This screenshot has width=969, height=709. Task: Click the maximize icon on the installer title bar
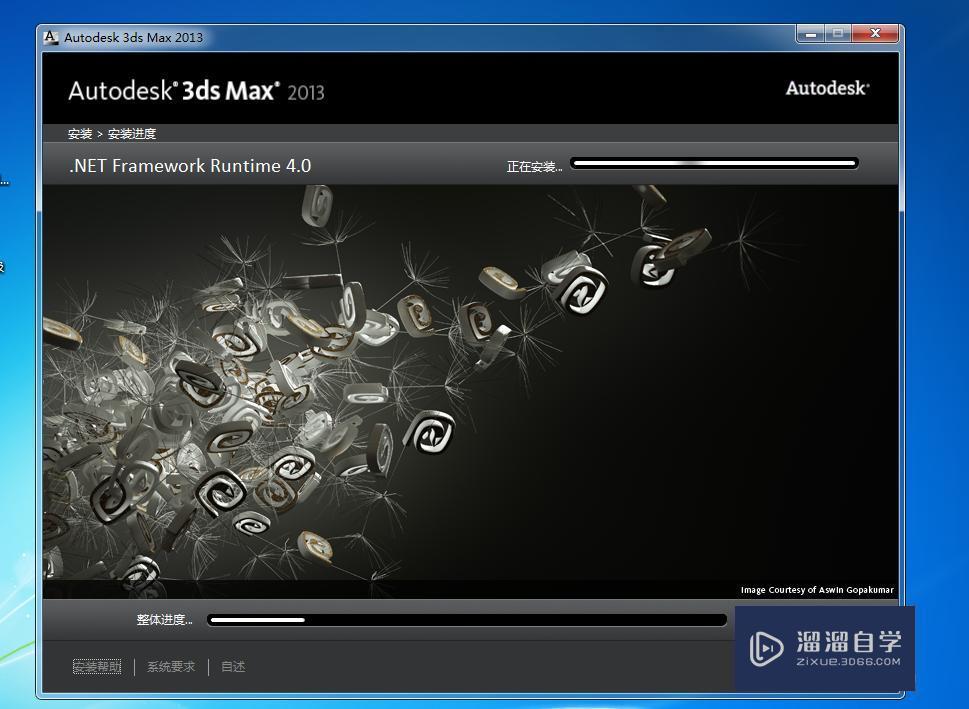837,33
